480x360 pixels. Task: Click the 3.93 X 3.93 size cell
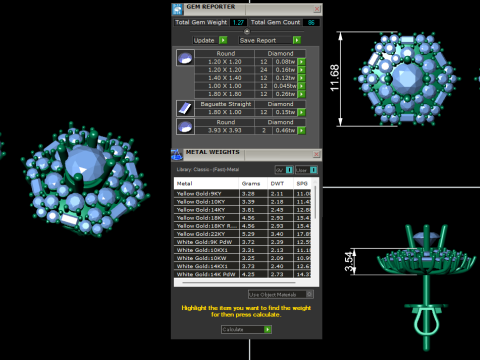pyautogui.click(x=225, y=130)
